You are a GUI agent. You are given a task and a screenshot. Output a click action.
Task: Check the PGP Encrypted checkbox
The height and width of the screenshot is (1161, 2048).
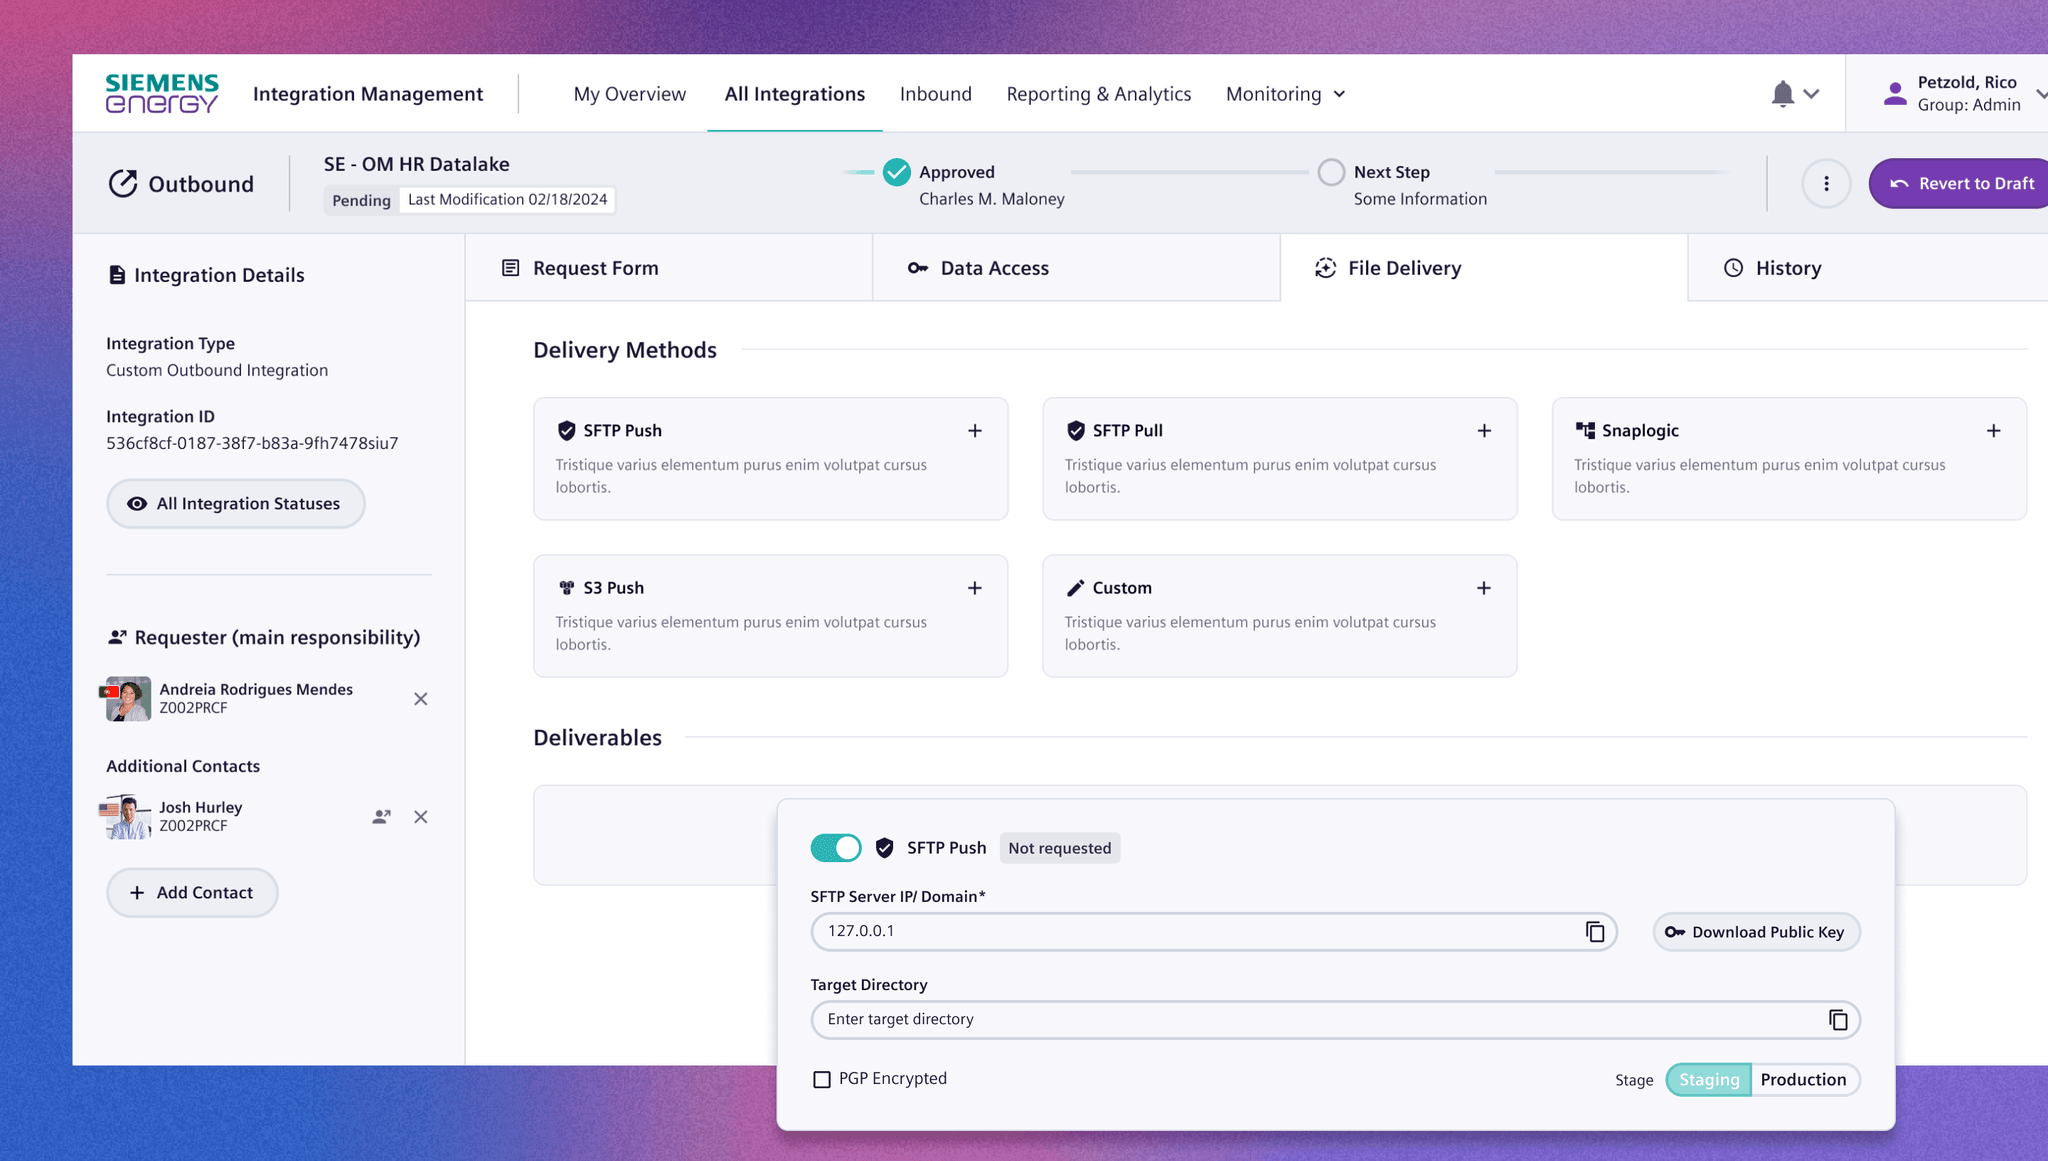point(822,1080)
